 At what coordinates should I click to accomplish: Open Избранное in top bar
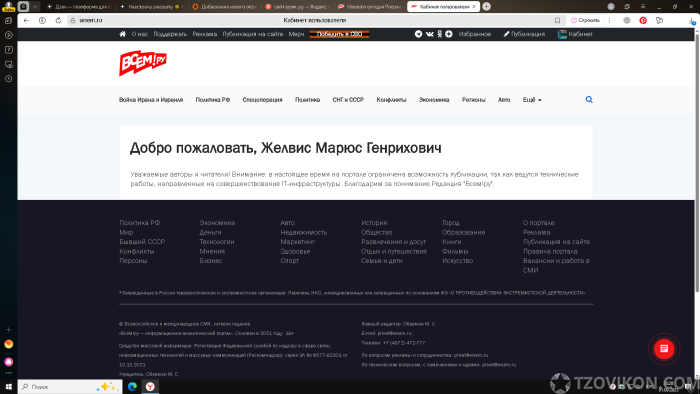[475, 34]
